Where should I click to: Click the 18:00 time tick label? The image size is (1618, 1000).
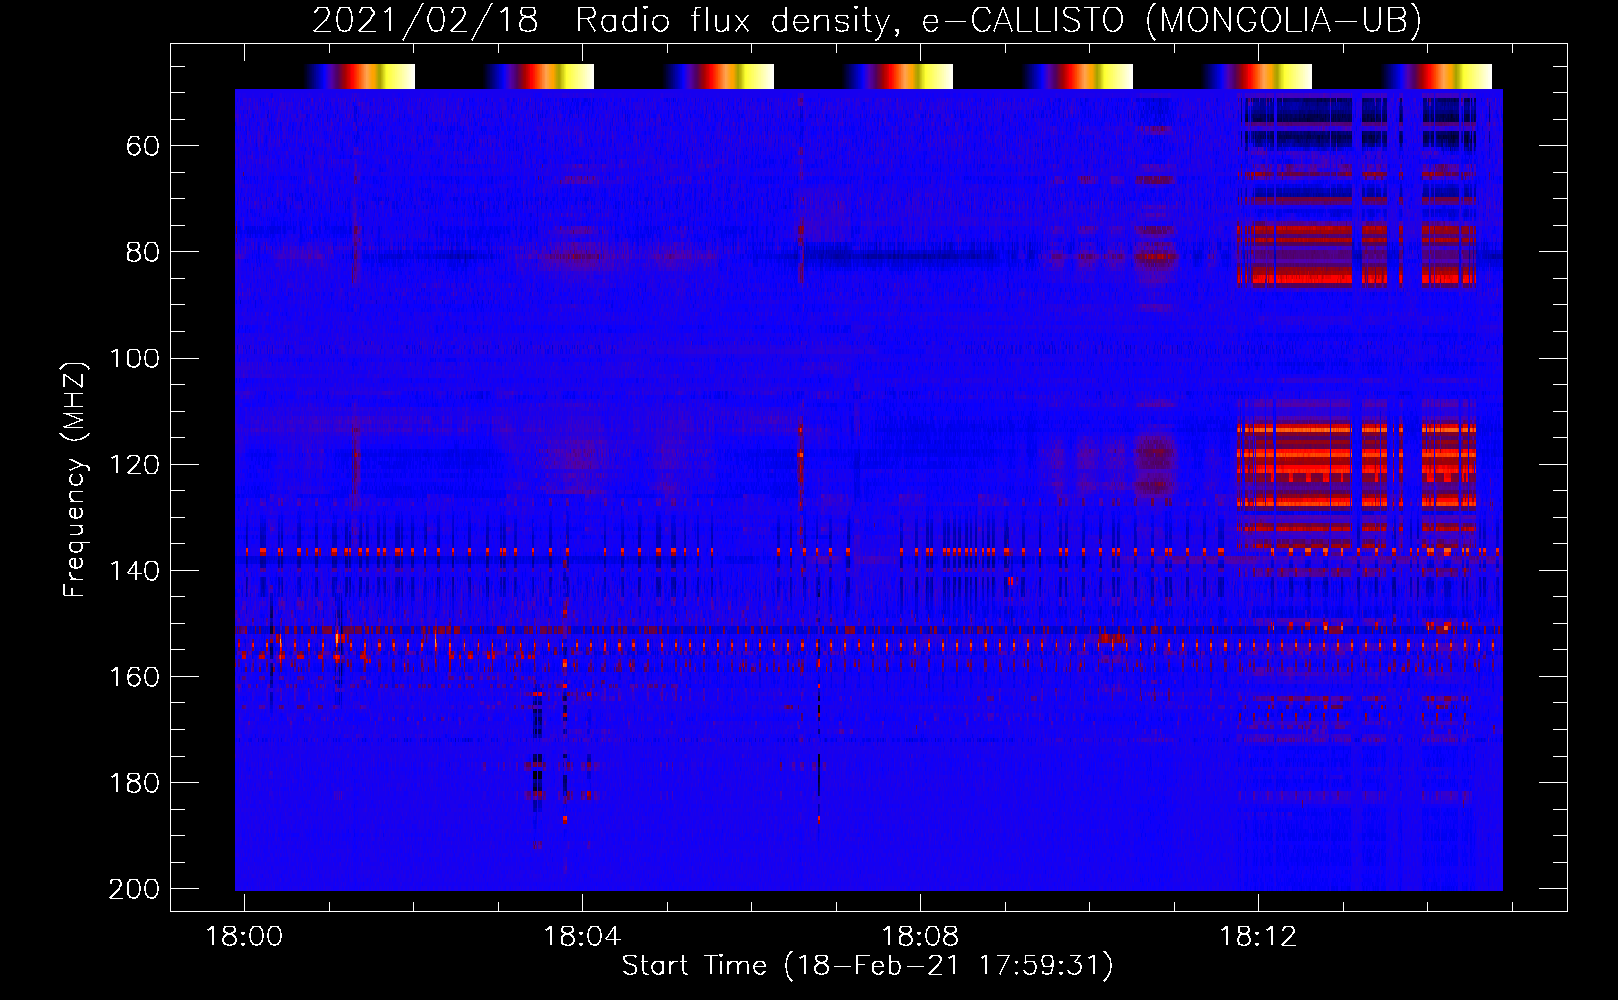point(244,937)
